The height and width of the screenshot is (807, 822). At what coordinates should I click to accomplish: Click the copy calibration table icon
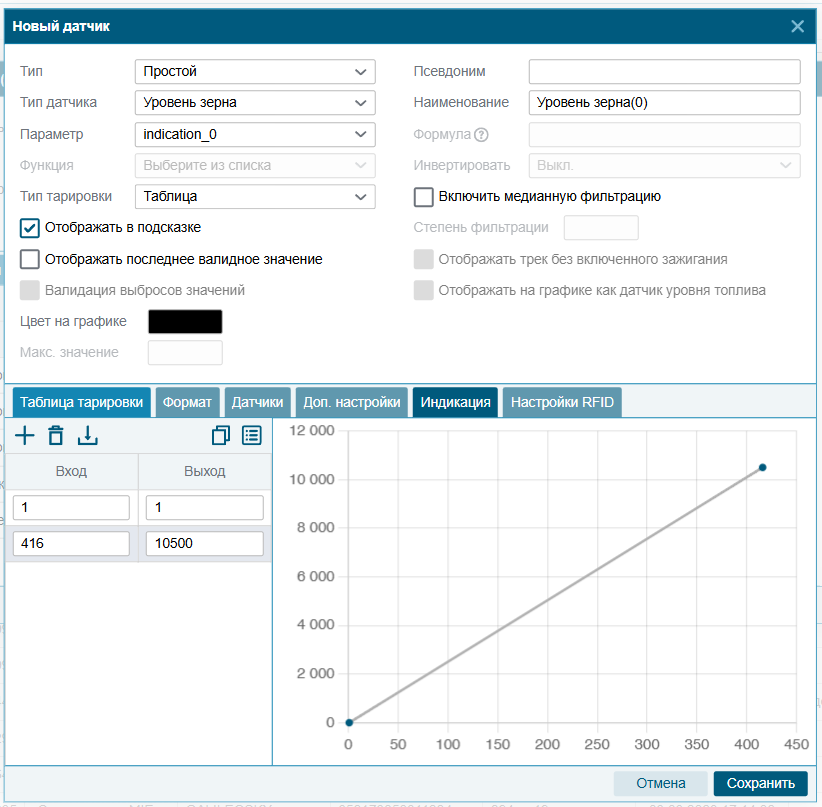click(x=221, y=436)
